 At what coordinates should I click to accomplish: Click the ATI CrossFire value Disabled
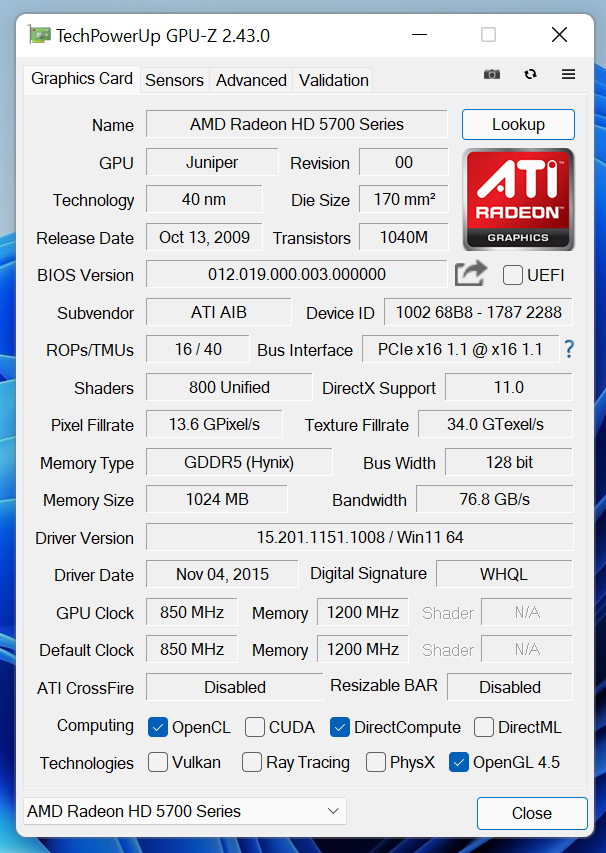point(234,688)
